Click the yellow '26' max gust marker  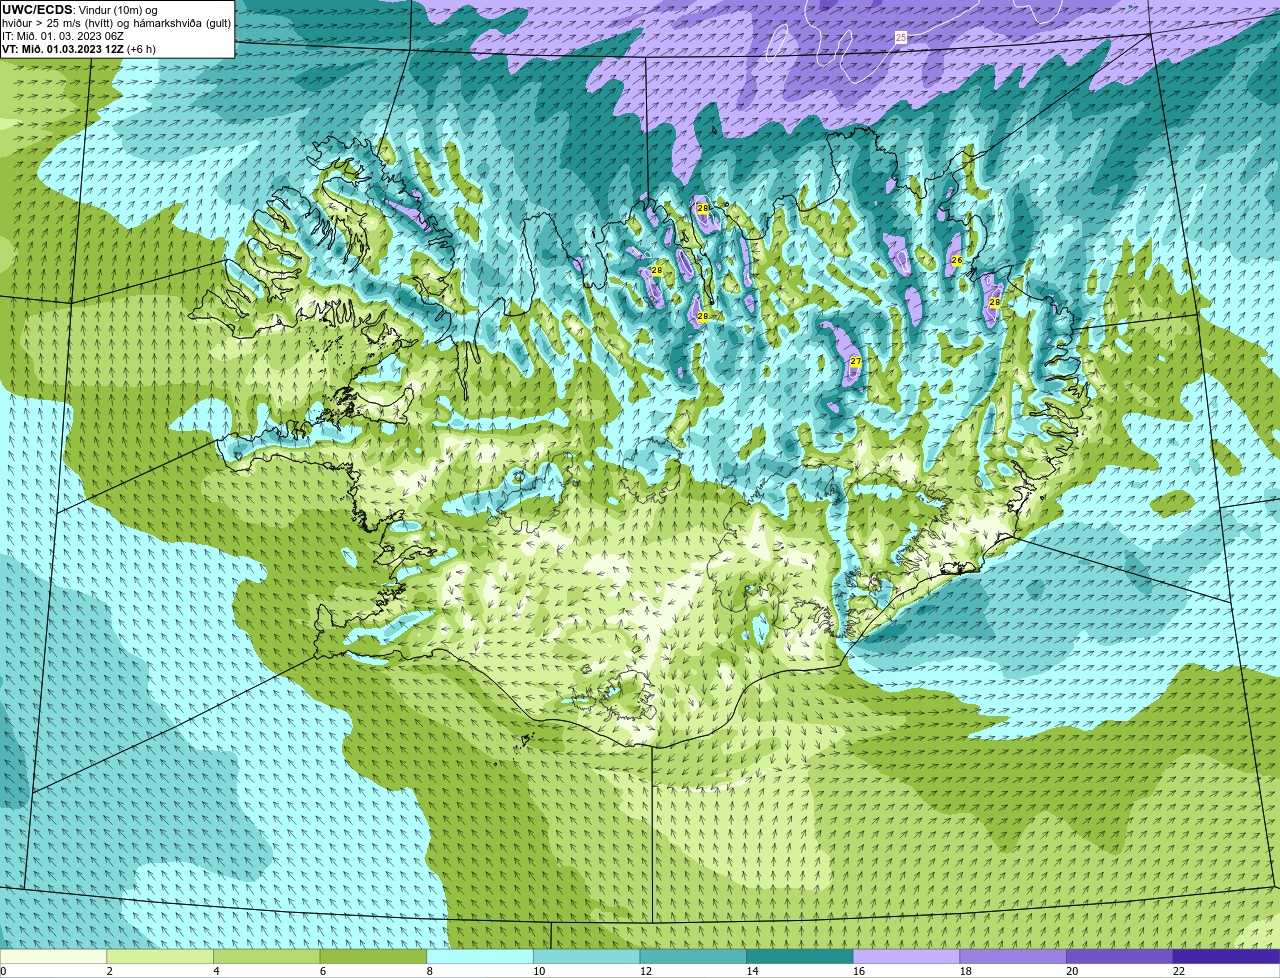tap(956, 260)
